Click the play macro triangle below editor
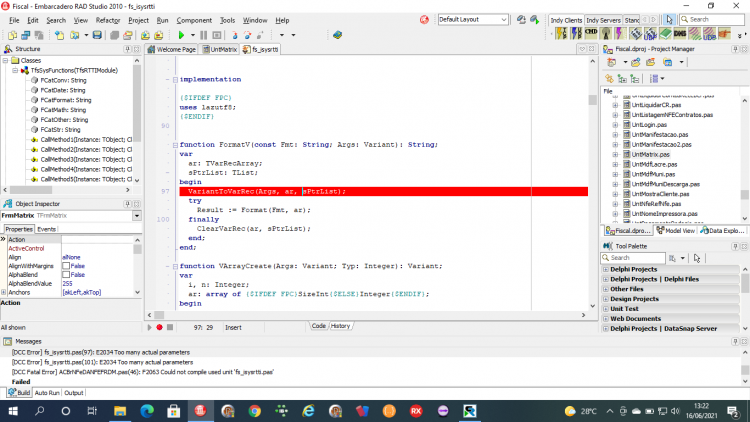Screen dimensions: 750x422 coord(149,327)
